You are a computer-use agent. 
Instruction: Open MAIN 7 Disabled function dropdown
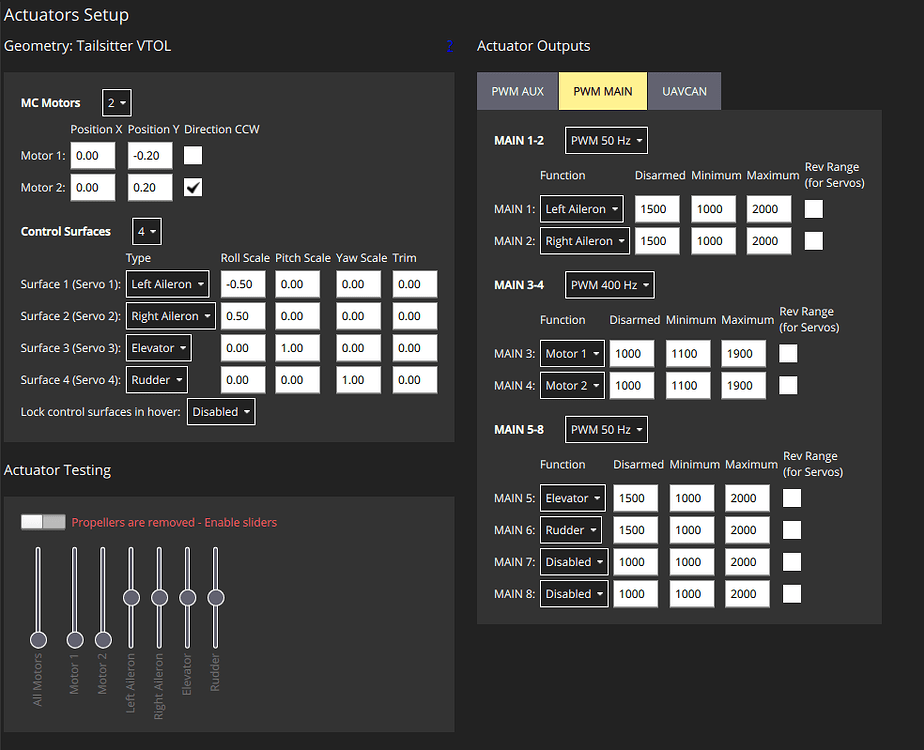pyautogui.click(x=574, y=561)
